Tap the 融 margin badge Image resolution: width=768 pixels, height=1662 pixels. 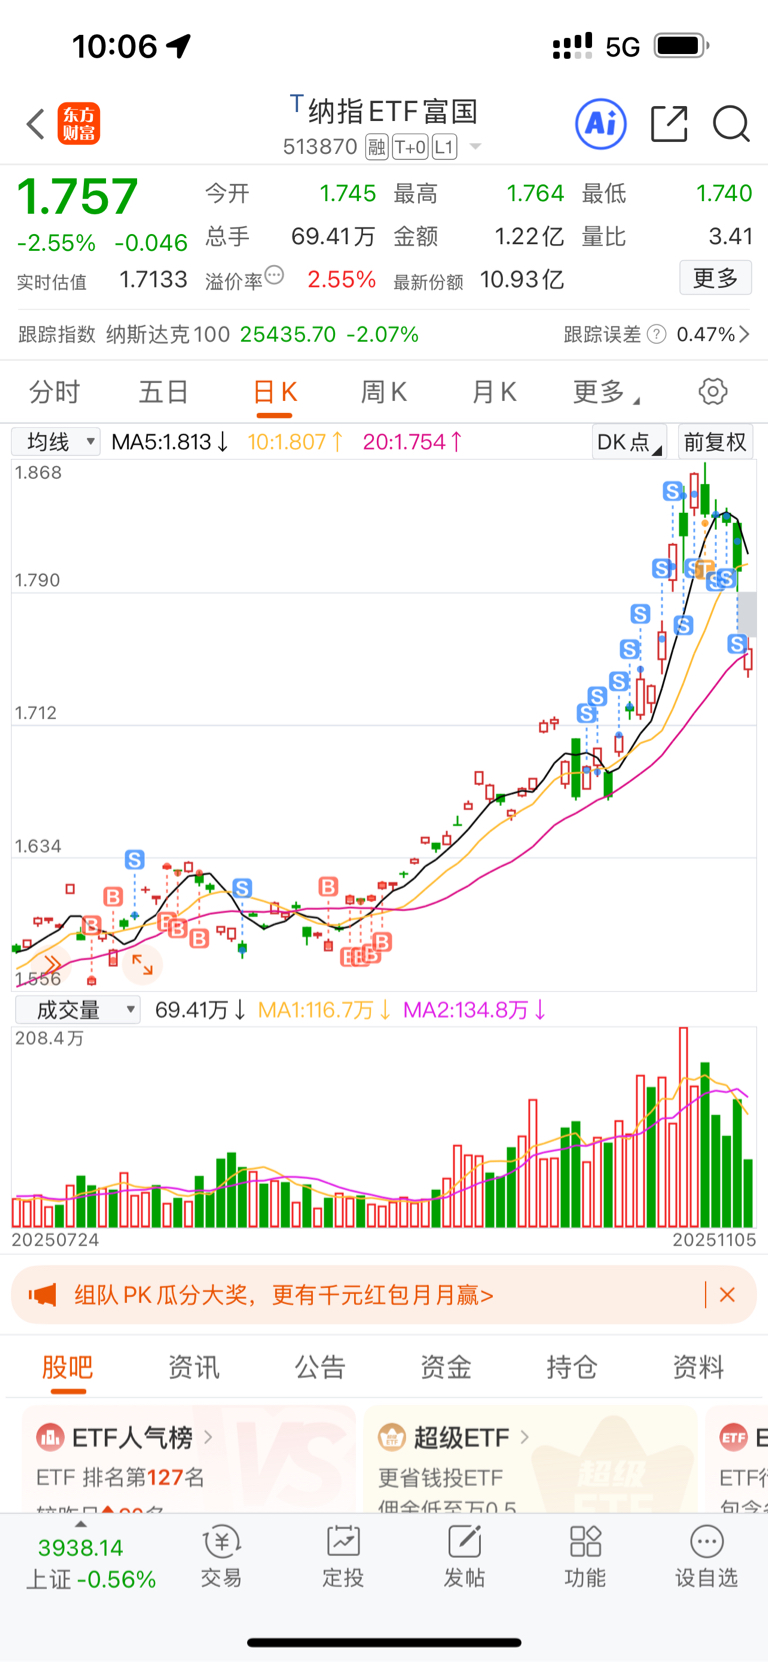(x=376, y=148)
